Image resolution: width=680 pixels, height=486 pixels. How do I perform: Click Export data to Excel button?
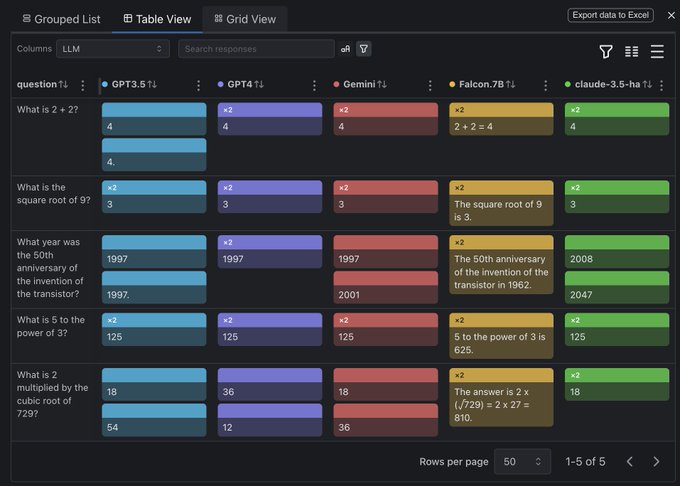610,15
